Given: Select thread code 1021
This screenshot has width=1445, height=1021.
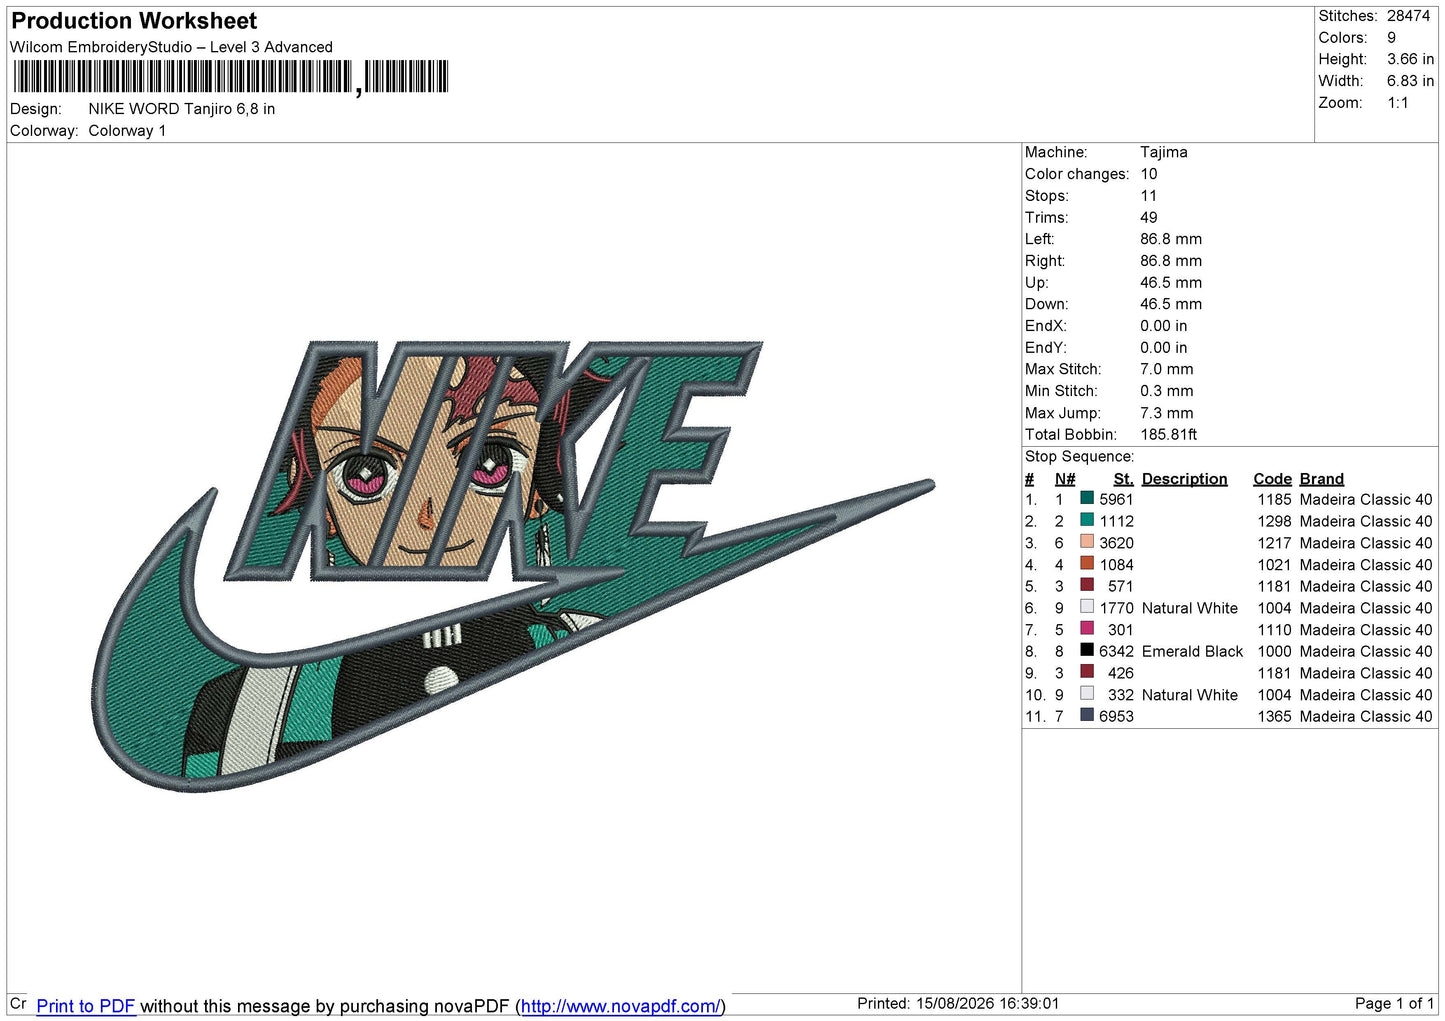Looking at the screenshot, I should tap(1274, 565).
